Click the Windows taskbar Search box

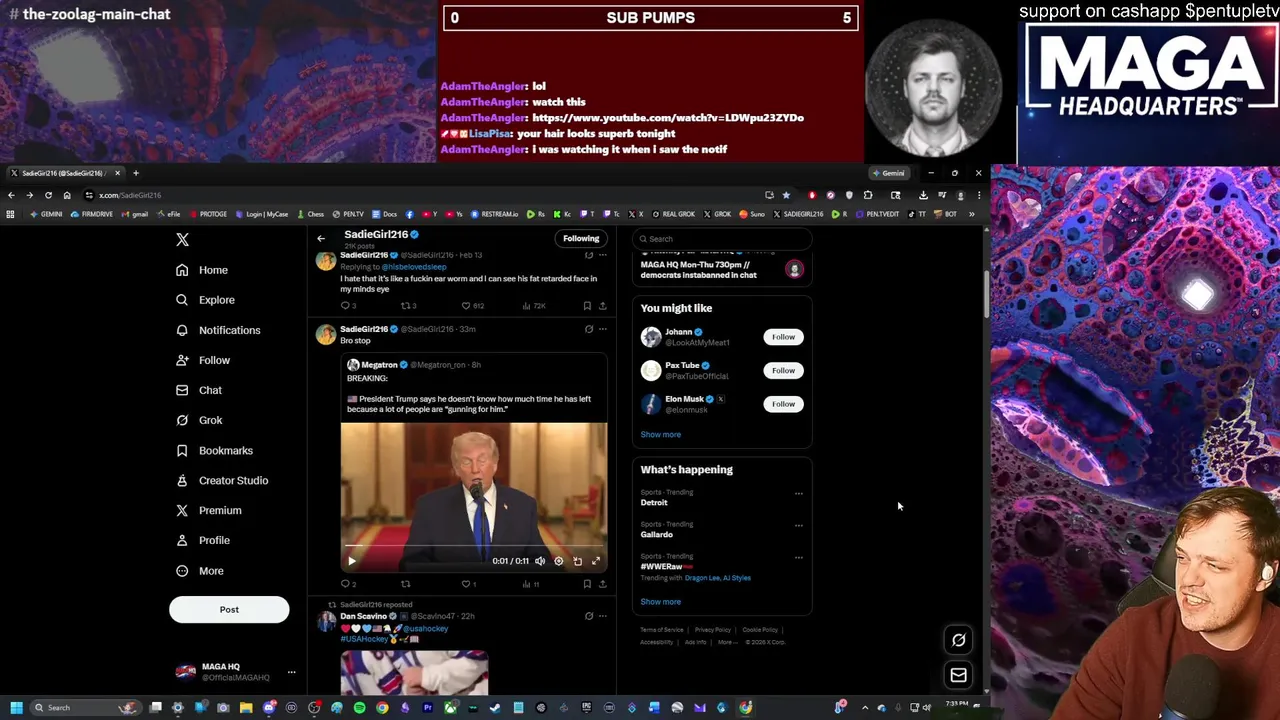[x=86, y=708]
